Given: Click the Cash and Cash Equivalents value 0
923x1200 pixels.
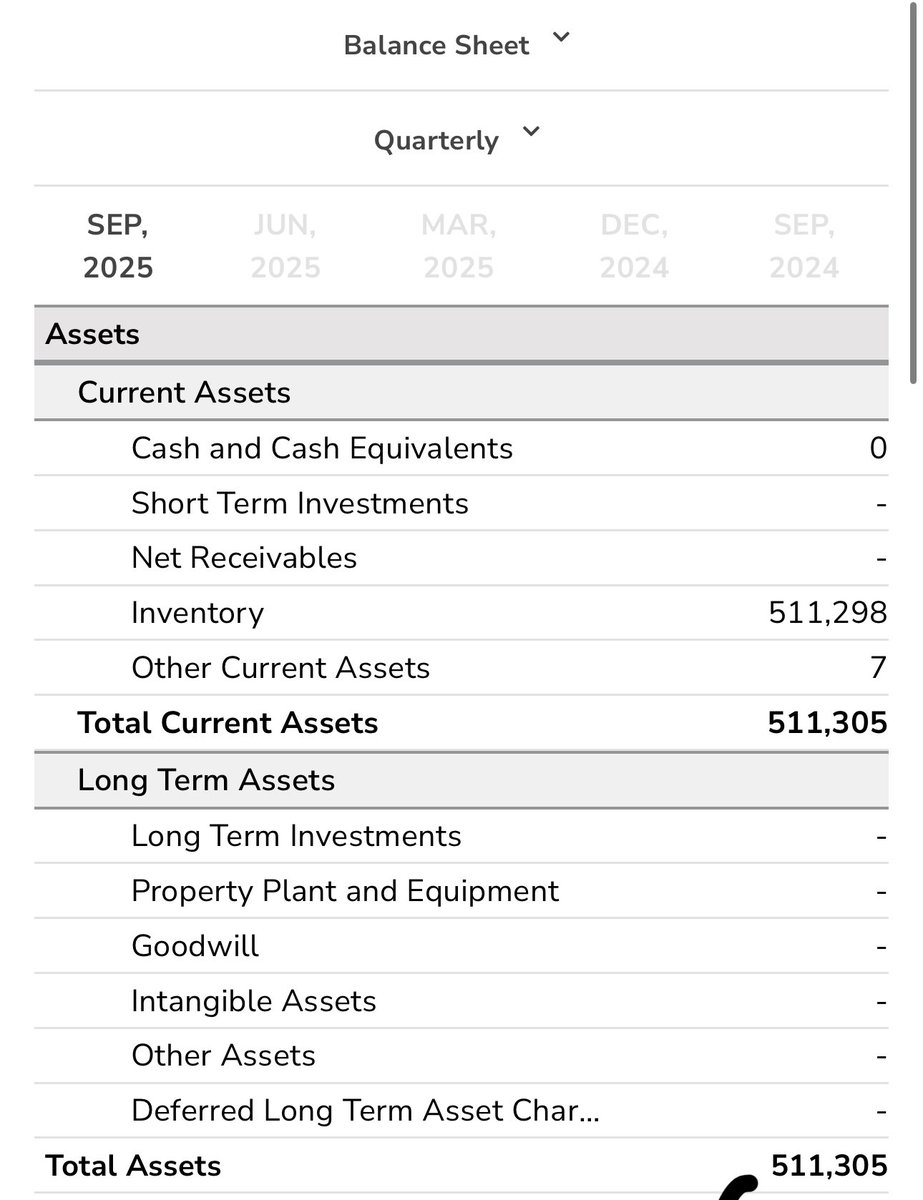Looking at the screenshot, I should pos(878,448).
